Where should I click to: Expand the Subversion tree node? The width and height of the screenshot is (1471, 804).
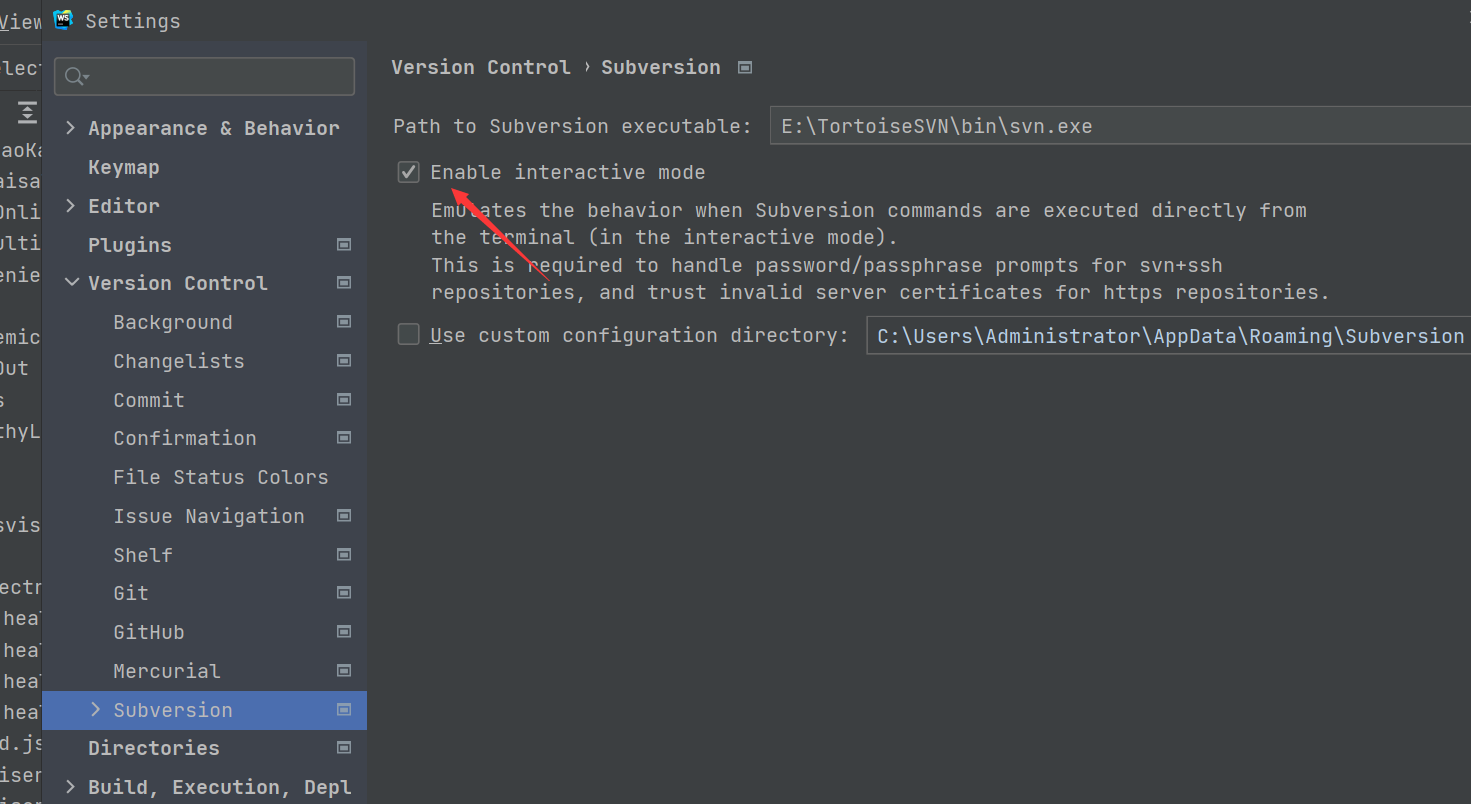(x=96, y=709)
